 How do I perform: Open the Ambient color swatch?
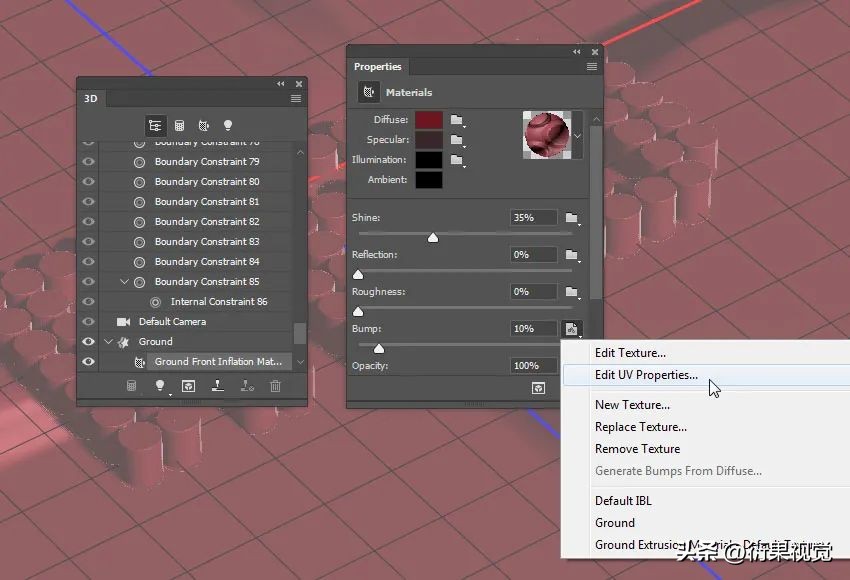point(429,180)
